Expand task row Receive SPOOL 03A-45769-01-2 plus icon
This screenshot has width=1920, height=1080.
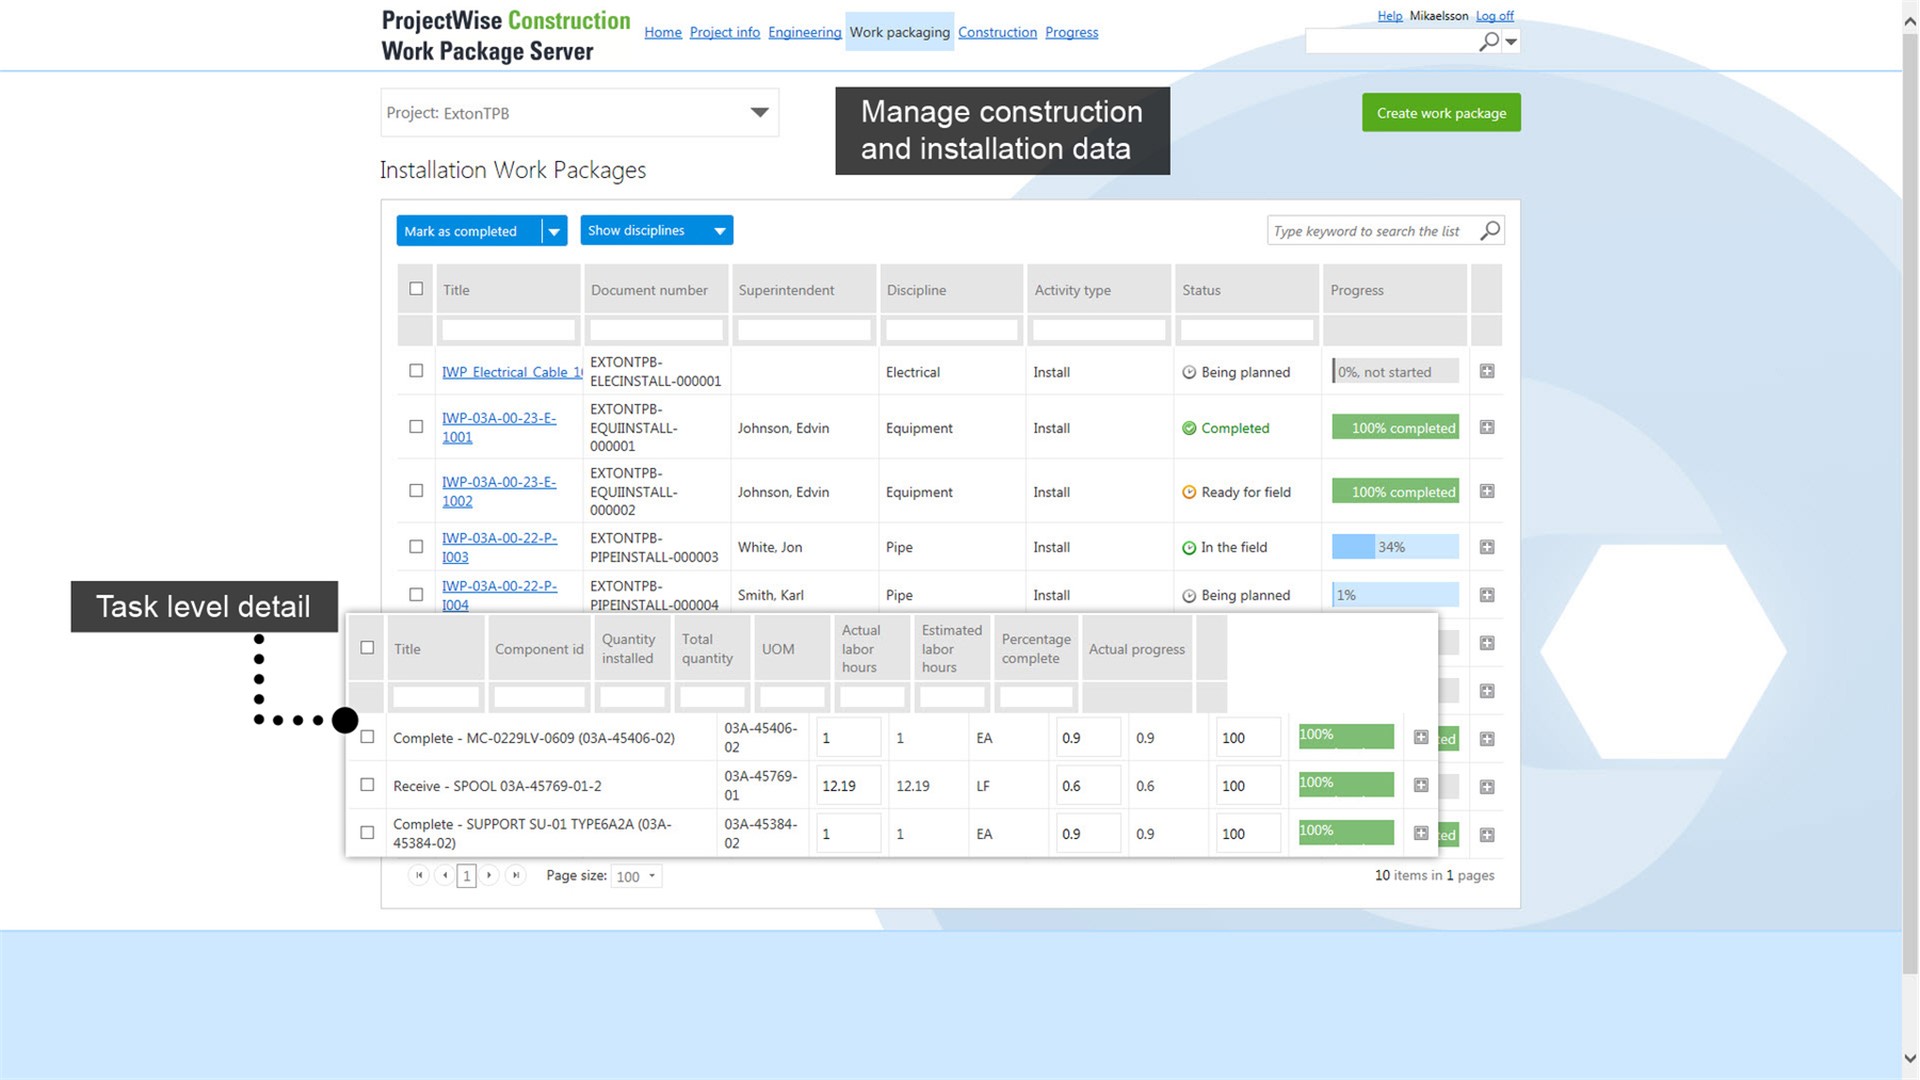coord(1421,785)
